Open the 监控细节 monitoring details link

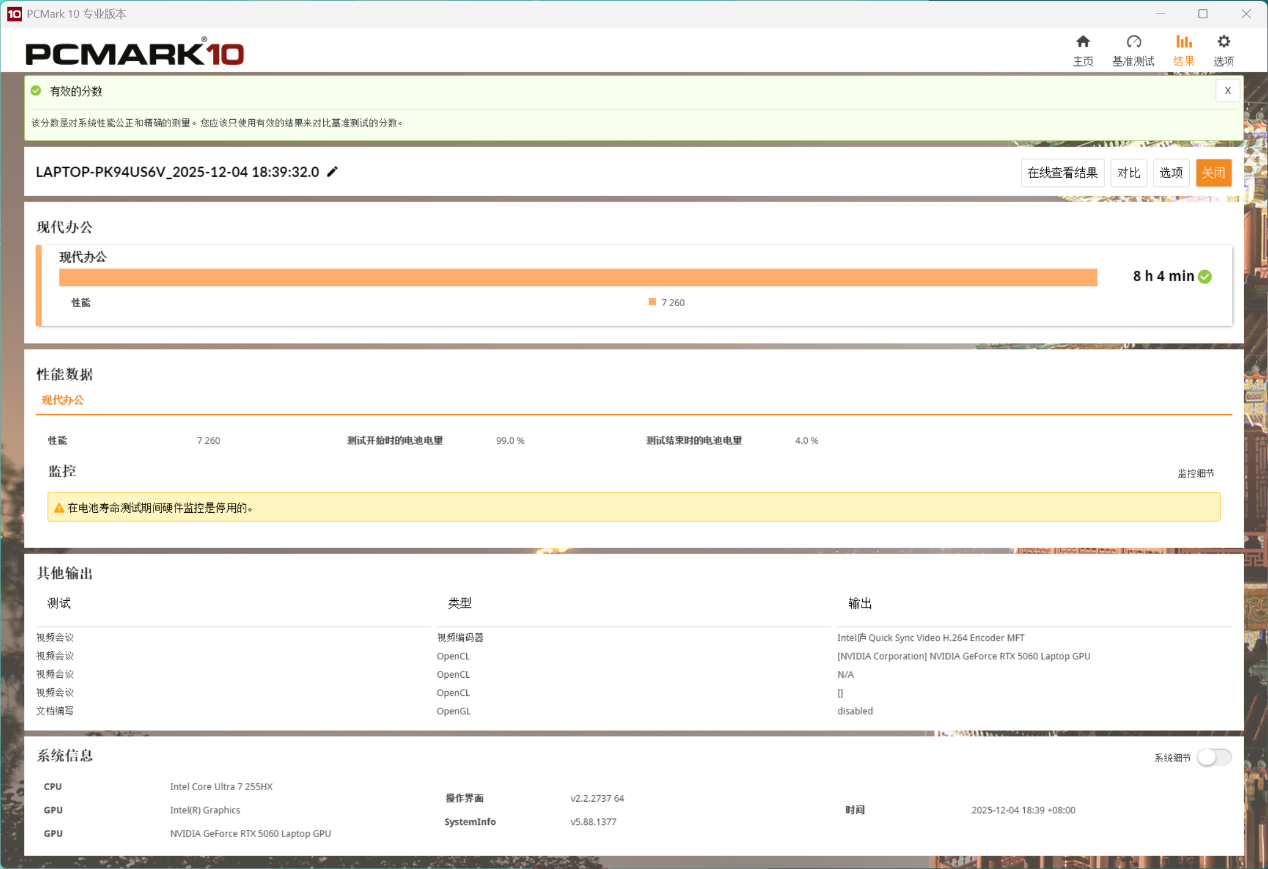coord(1195,473)
